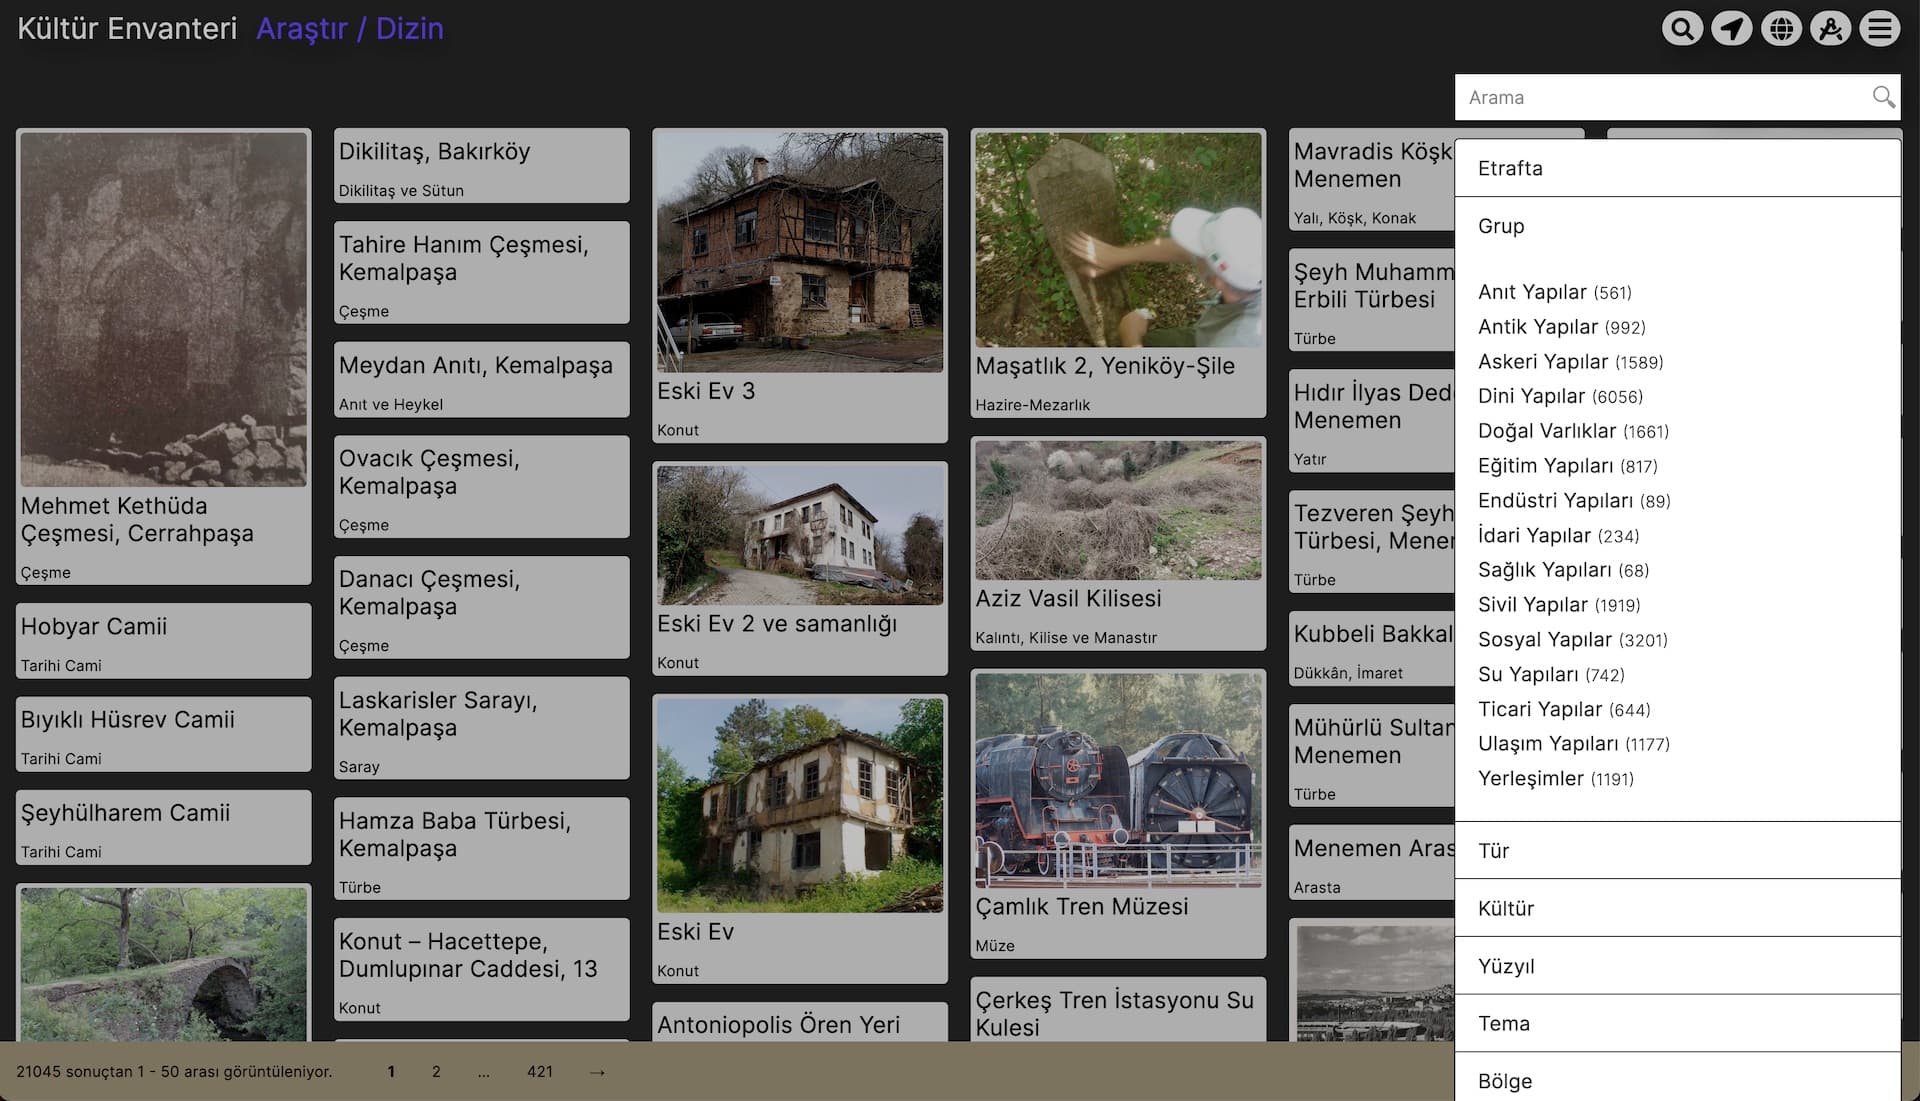Open the Şeyhülharem Camii card
This screenshot has width=1920, height=1101.
pyautogui.click(x=164, y=828)
